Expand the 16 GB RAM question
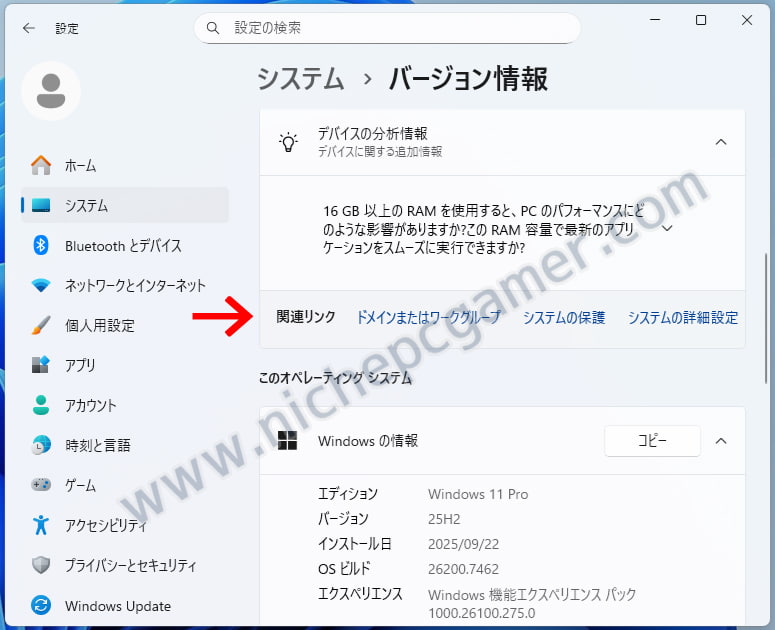This screenshot has height=630, width=775. click(x=667, y=228)
